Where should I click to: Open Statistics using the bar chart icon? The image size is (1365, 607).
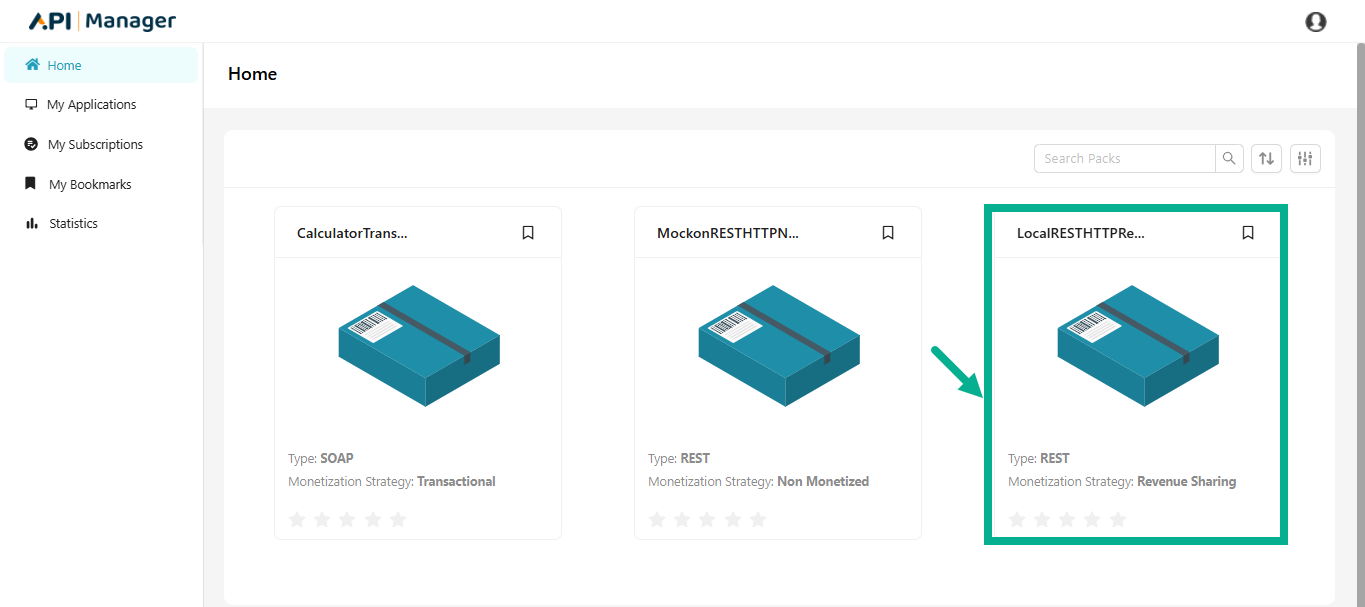(32, 223)
